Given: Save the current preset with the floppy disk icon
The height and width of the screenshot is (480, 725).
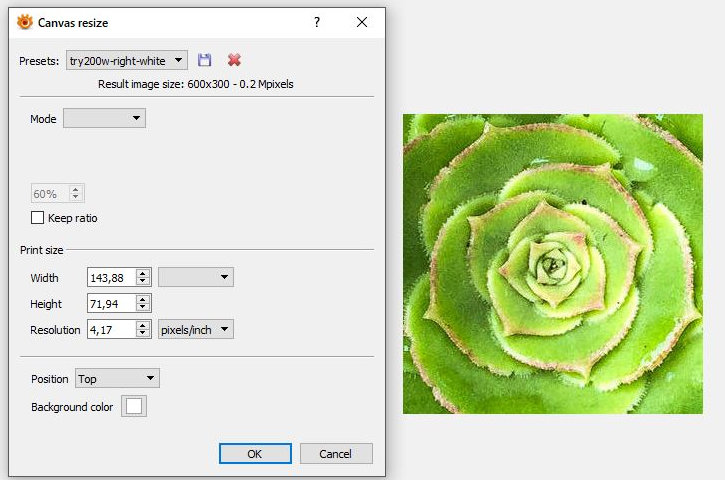Looking at the screenshot, I should click(x=204, y=60).
